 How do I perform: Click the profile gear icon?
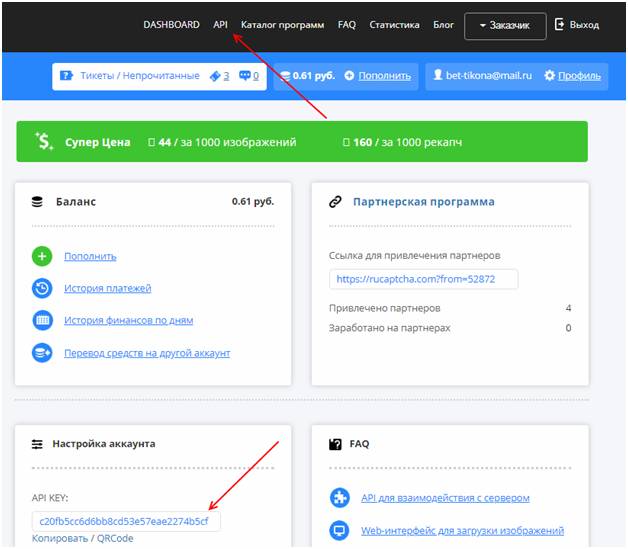(x=550, y=76)
